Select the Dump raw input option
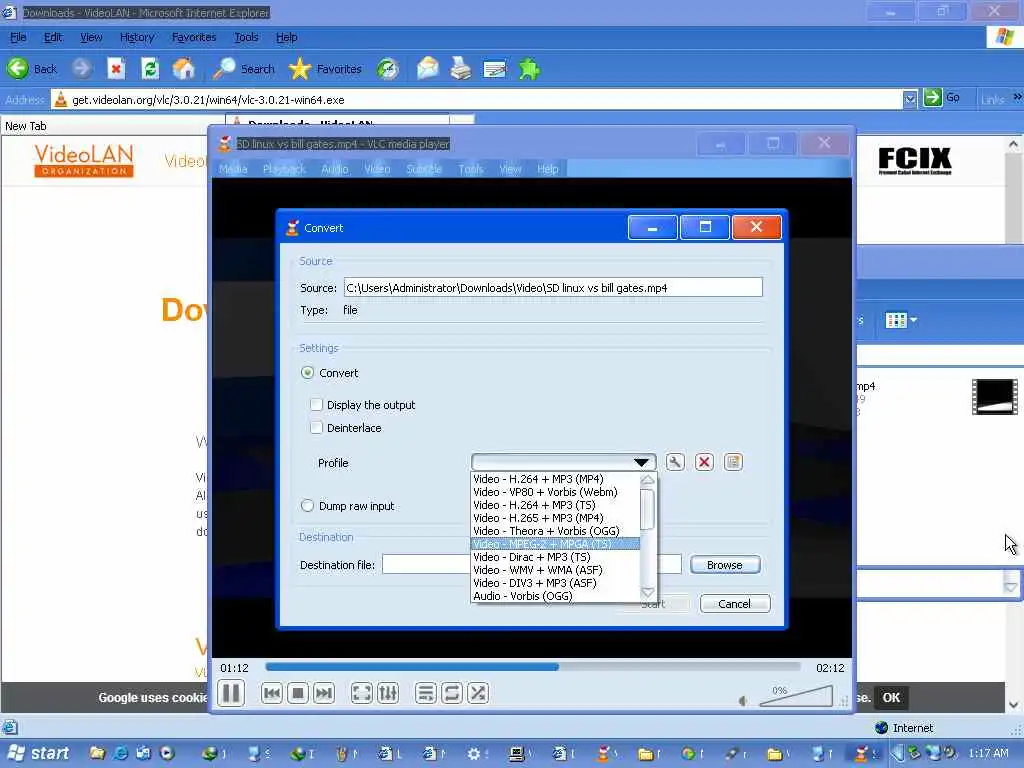1024x768 pixels. pyautogui.click(x=307, y=505)
